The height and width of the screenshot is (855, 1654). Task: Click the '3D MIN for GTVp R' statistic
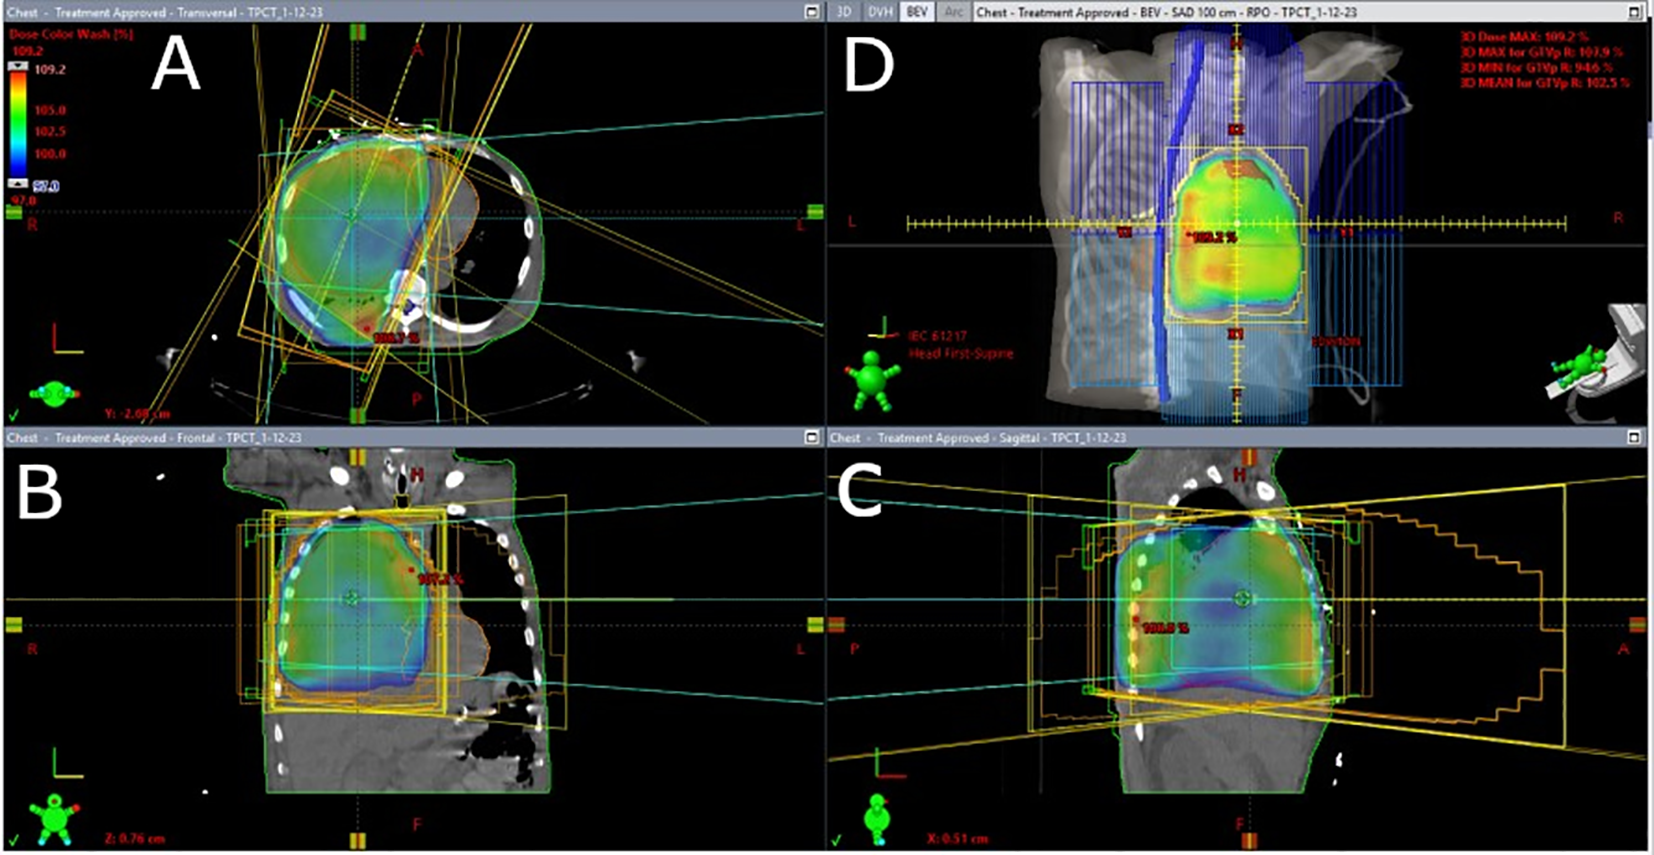1535,67
